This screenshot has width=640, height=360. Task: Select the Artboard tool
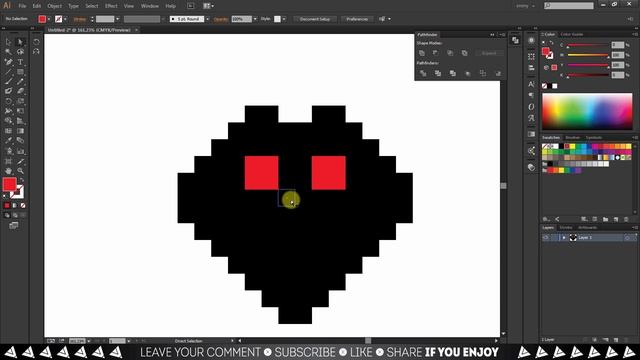8,161
